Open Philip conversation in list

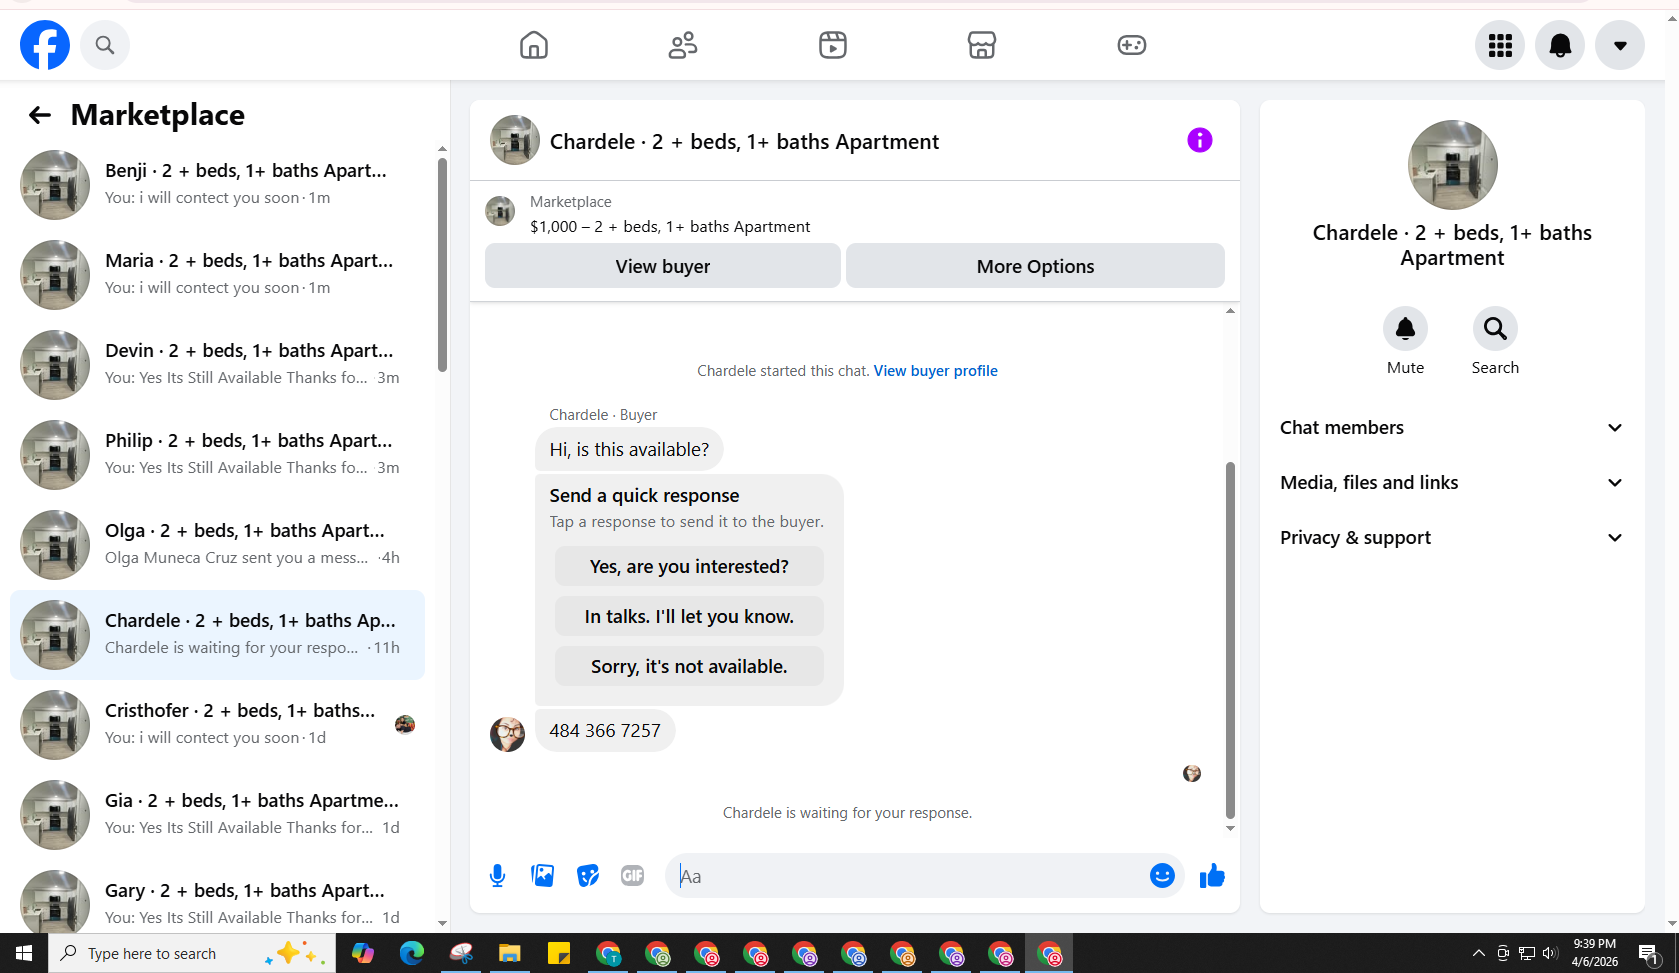[217, 455]
